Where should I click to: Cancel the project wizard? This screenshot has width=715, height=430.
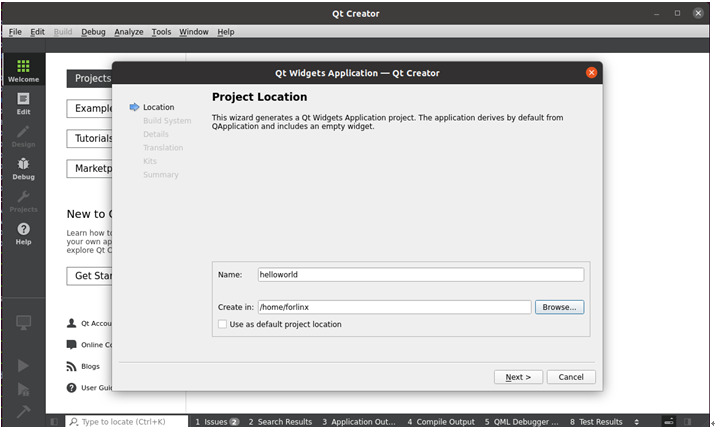pyautogui.click(x=571, y=377)
